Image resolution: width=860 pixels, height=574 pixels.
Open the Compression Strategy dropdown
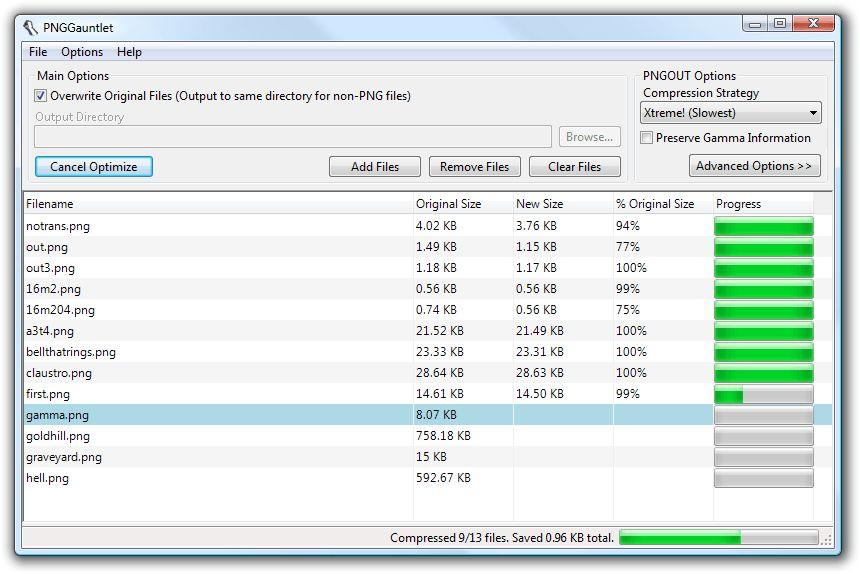[731, 113]
